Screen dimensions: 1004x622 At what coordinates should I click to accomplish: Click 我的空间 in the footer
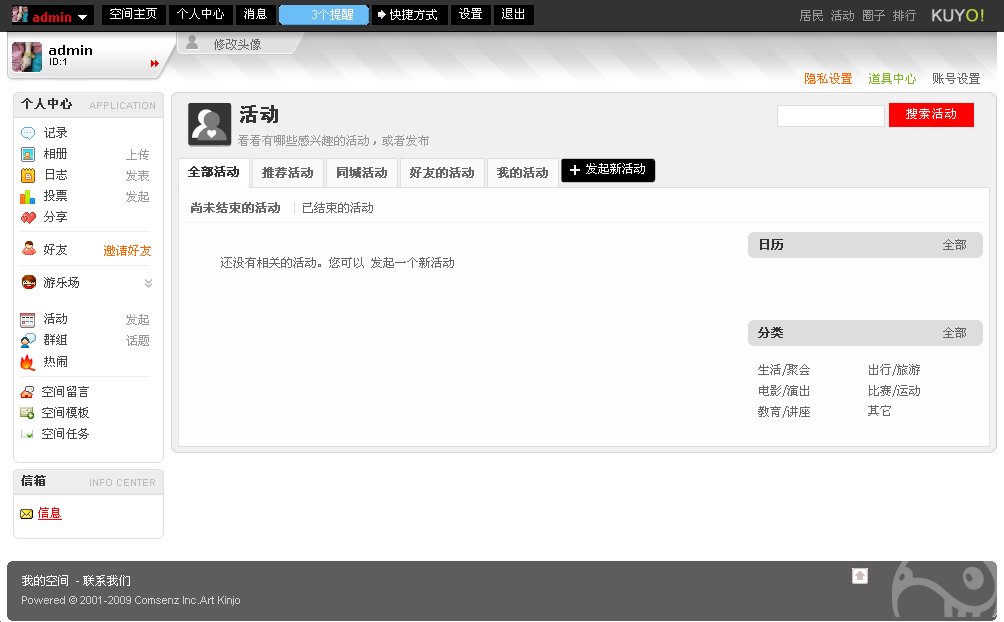click(45, 581)
